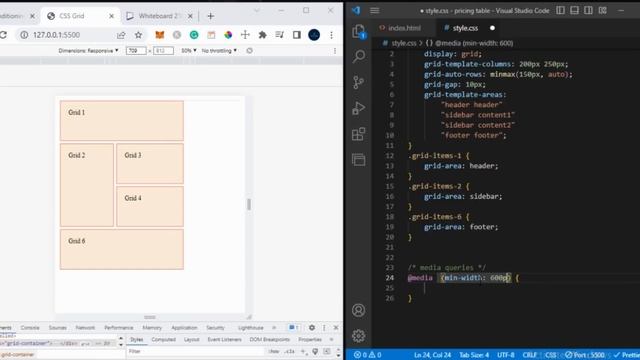Click Ln 24, Col 24 in status bar
The height and width of the screenshot is (360, 640).
coord(432,355)
